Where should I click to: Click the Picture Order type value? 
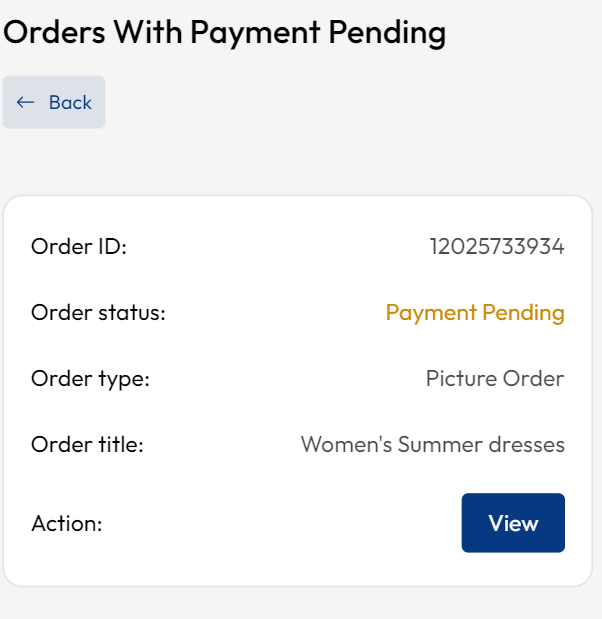click(x=494, y=379)
